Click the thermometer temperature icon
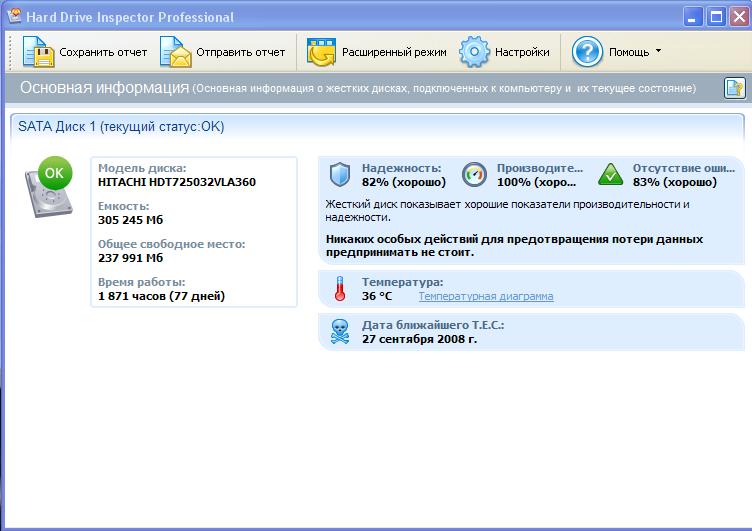The image size is (752, 531). point(340,289)
